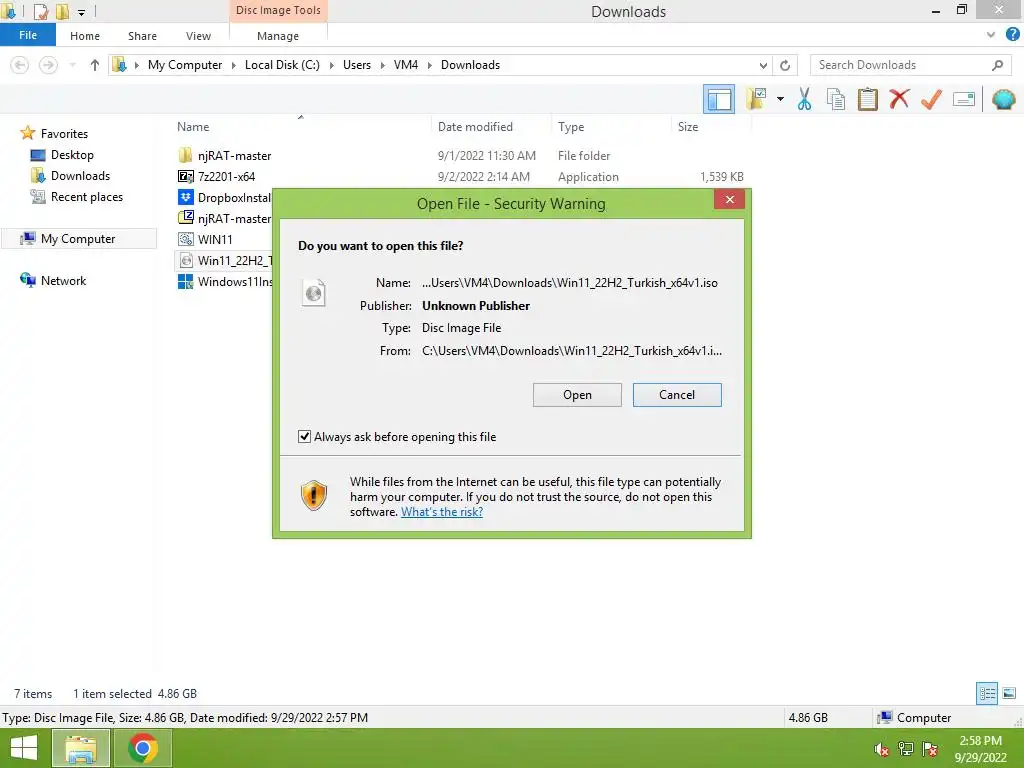Click VM4 in the address breadcrumb
The image size is (1024, 768).
[x=406, y=65]
